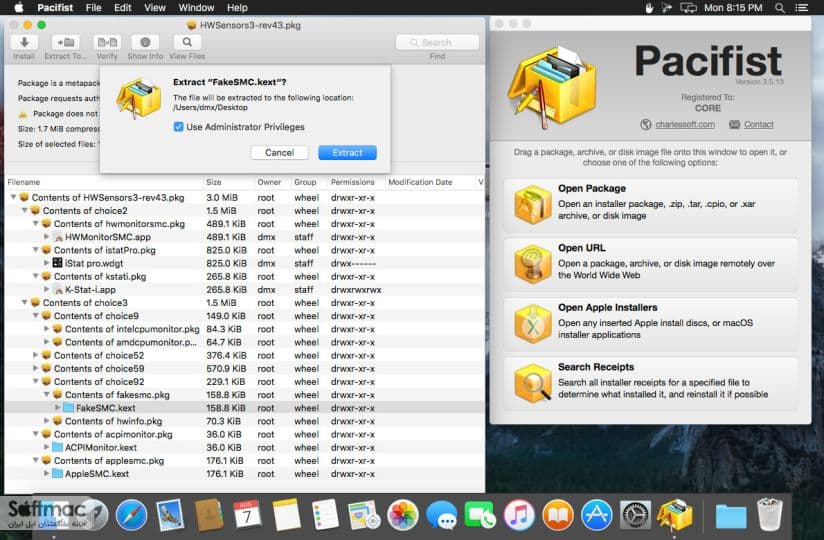
Task: Click the Search Receipts option
Action: tap(650, 384)
